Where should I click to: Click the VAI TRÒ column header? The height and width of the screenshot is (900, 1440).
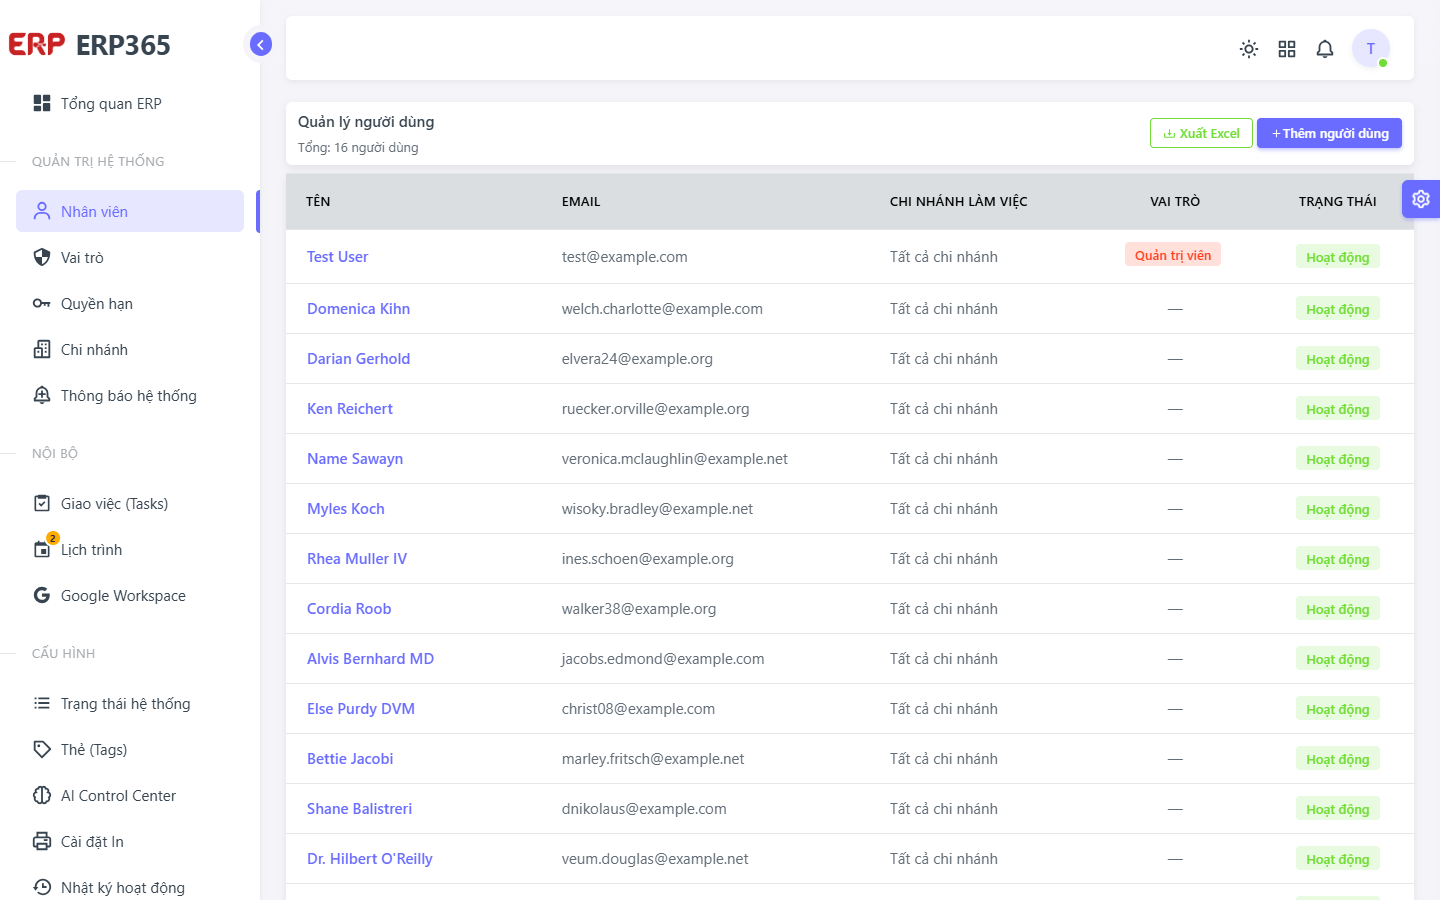point(1175,201)
